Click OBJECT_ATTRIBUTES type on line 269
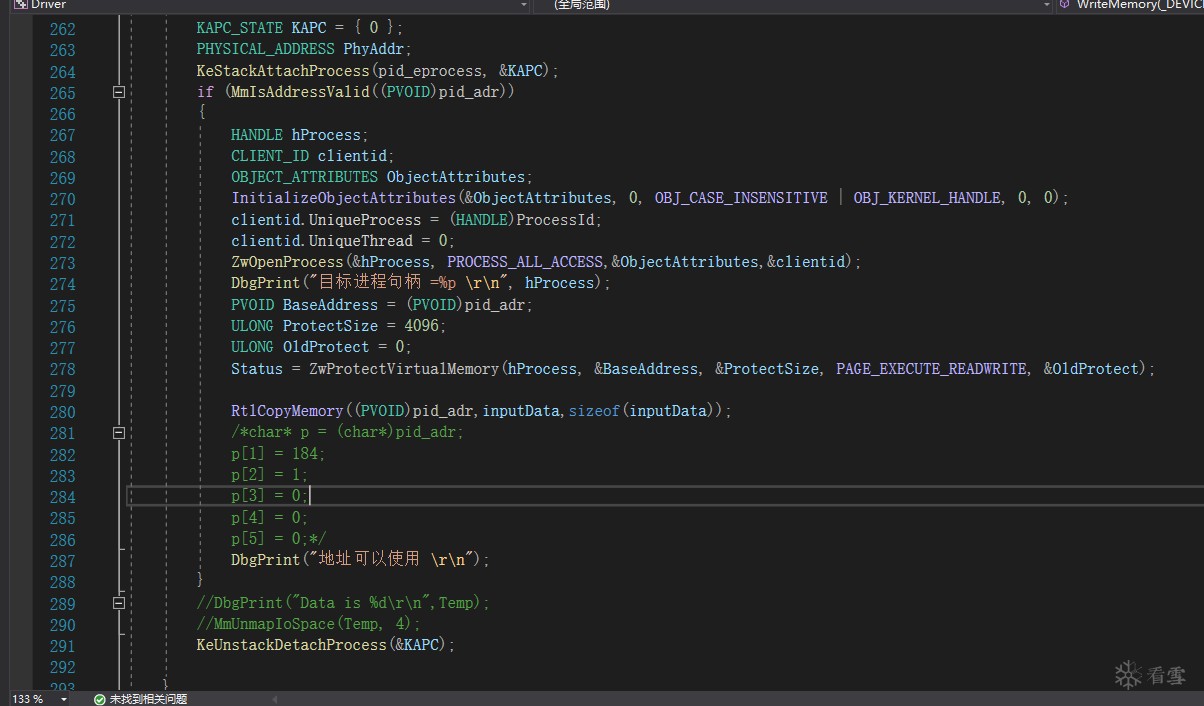 coord(305,177)
